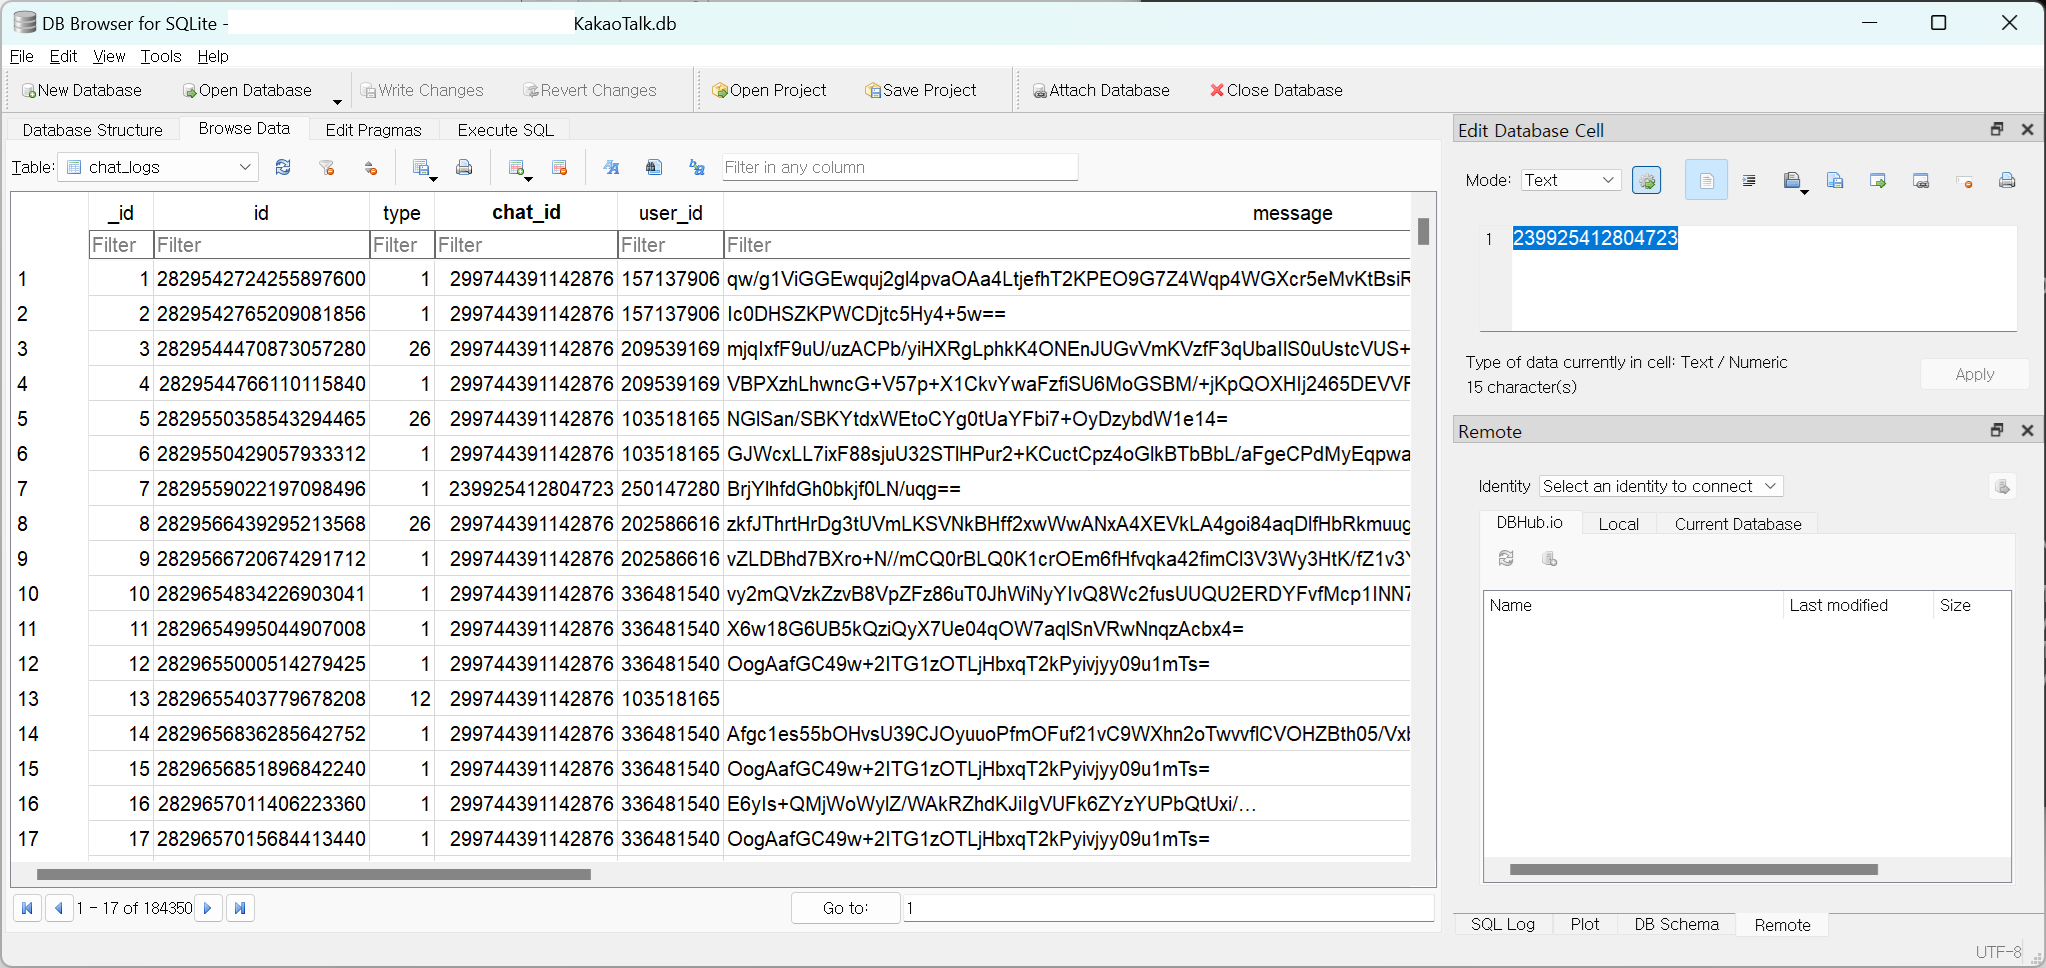This screenshot has width=2046, height=968.
Task: Open the Tools menu
Action: coord(160,56)
